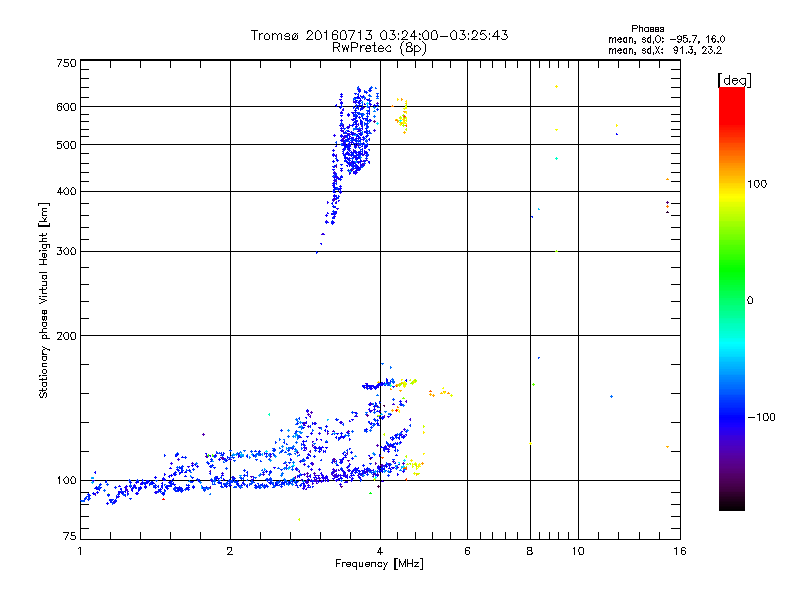This screenshot has width=800, height=600.
Task: Click the phase colorbar gradient
Action: 732,298
